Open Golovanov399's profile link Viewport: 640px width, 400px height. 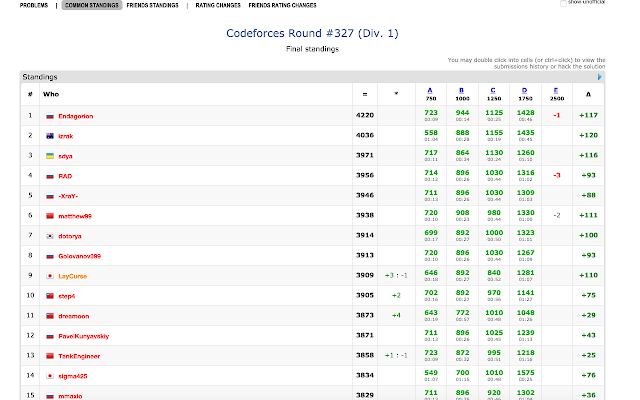(80, 256)
